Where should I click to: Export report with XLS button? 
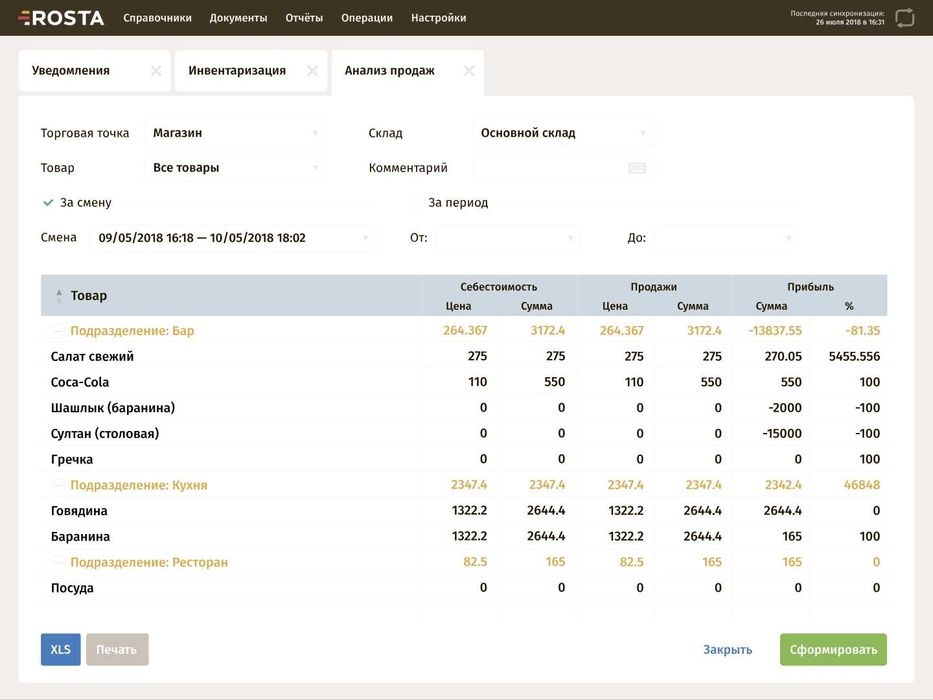(x=60, y=650)
